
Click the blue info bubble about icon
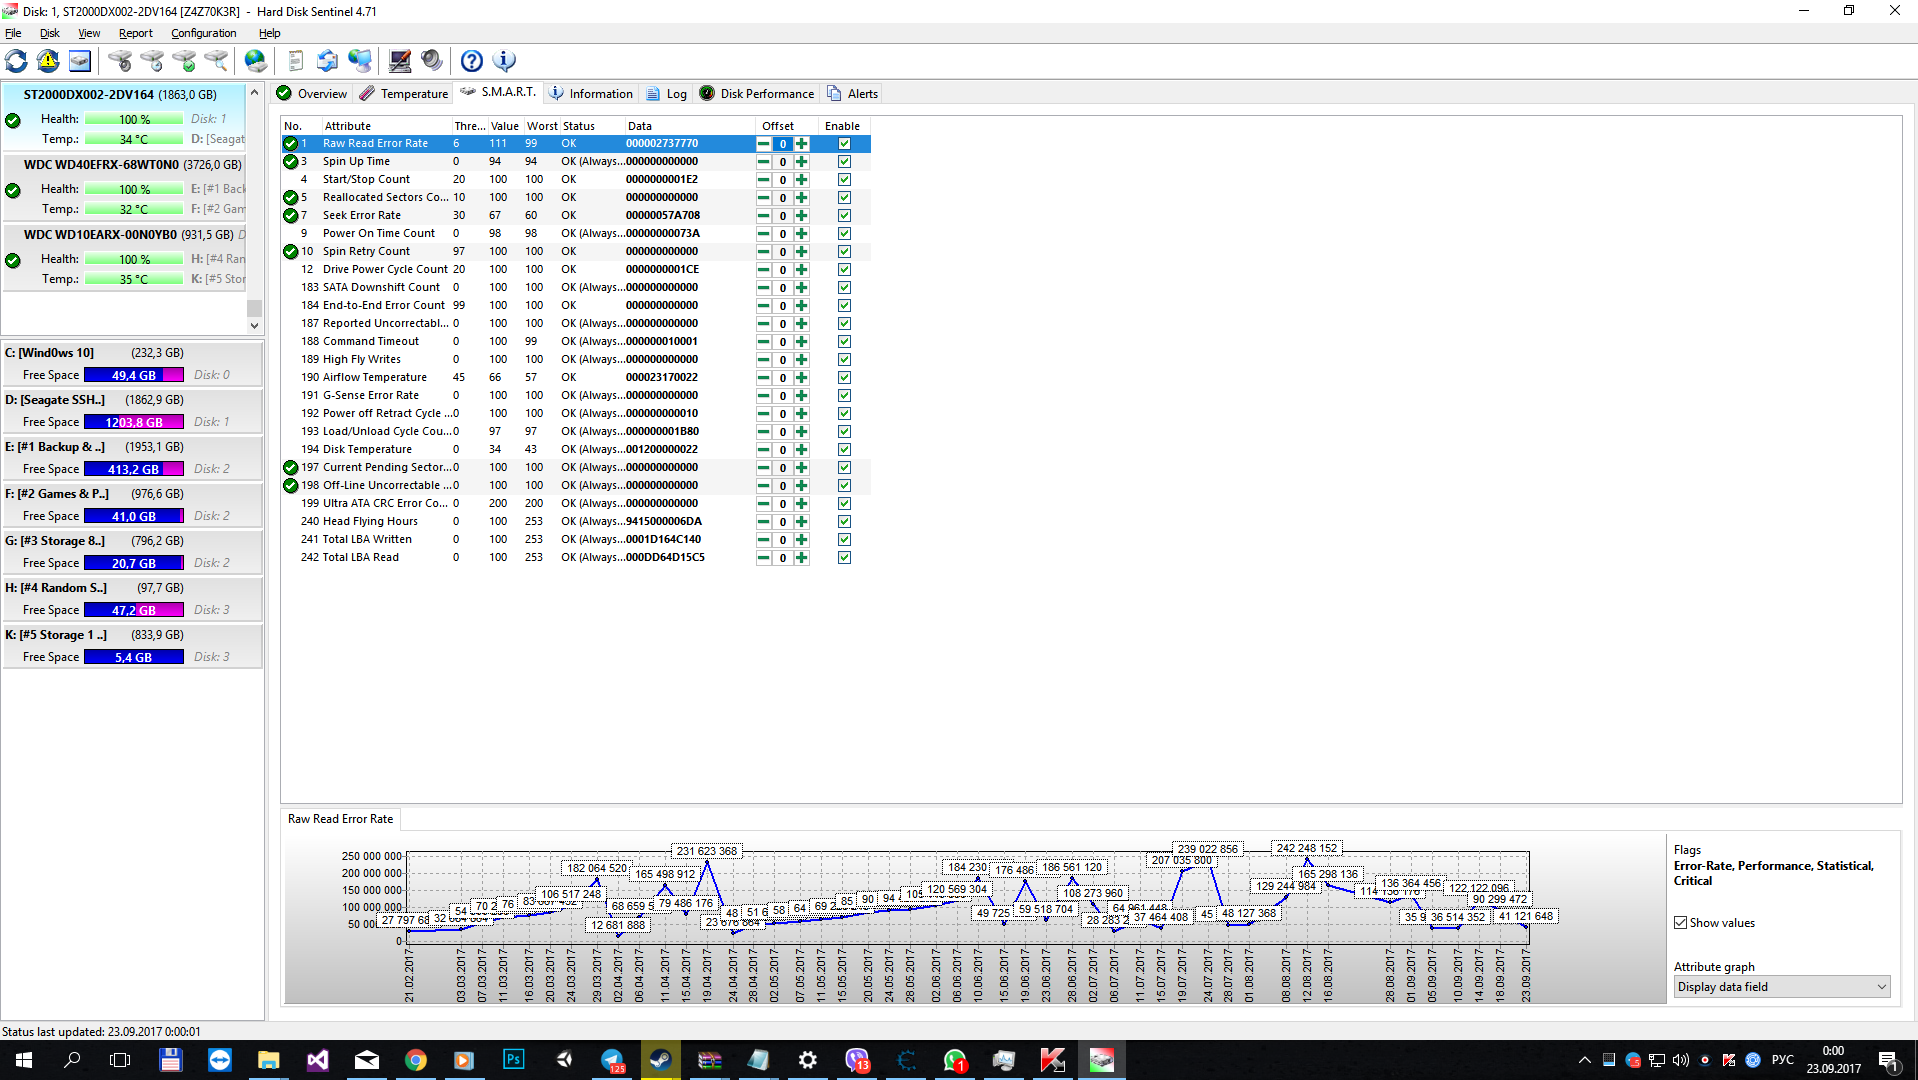click(x=505, y=61)
